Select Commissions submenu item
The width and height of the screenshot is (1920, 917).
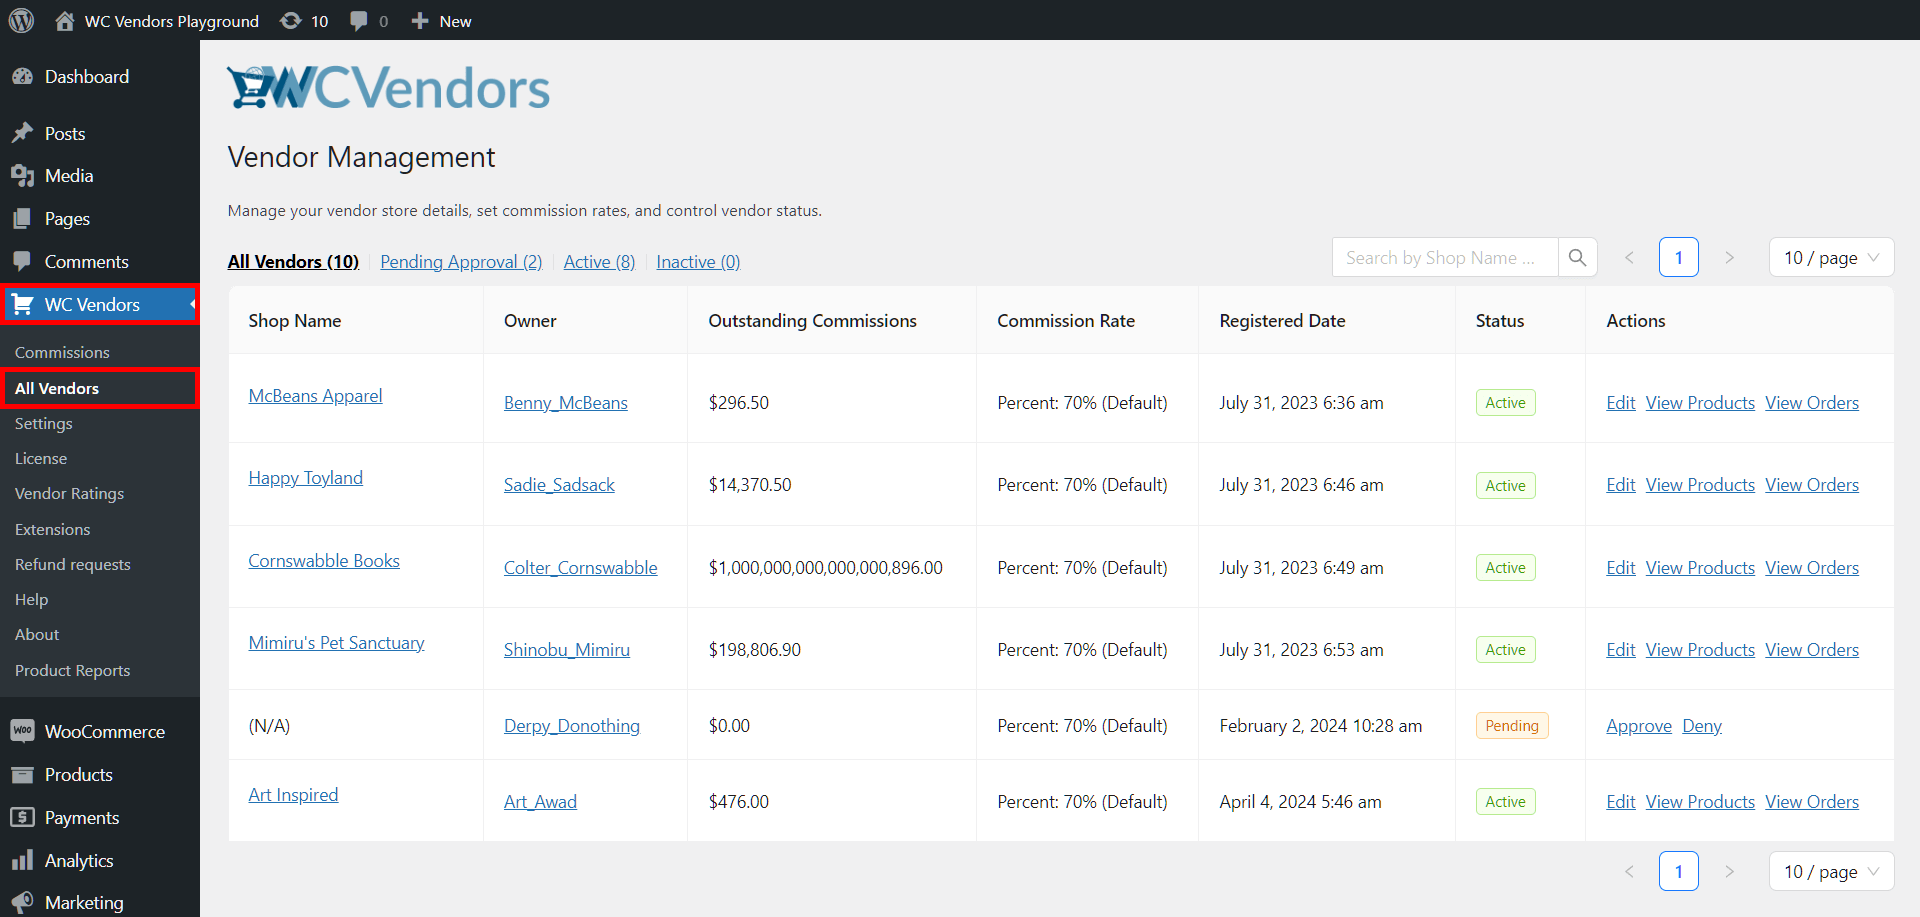pos(62,353)
